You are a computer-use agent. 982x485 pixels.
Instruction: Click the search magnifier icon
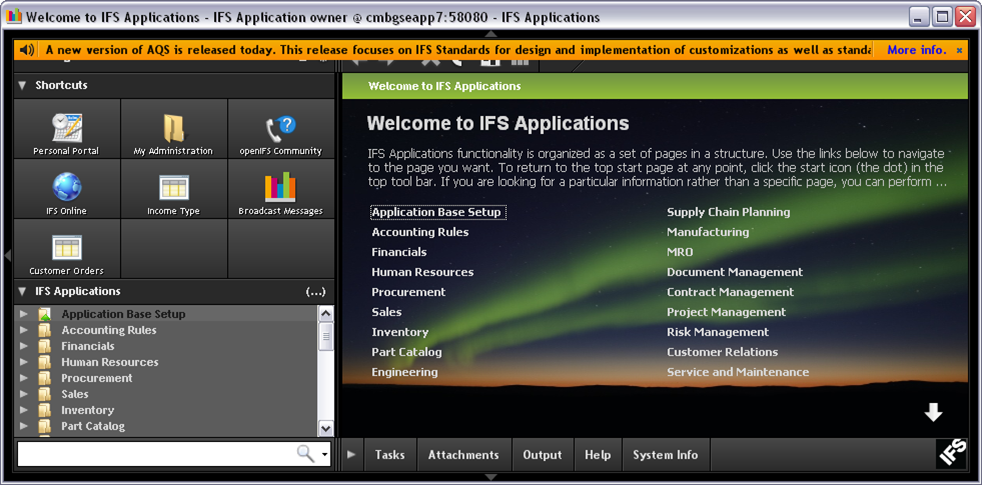tap(306, 454)
